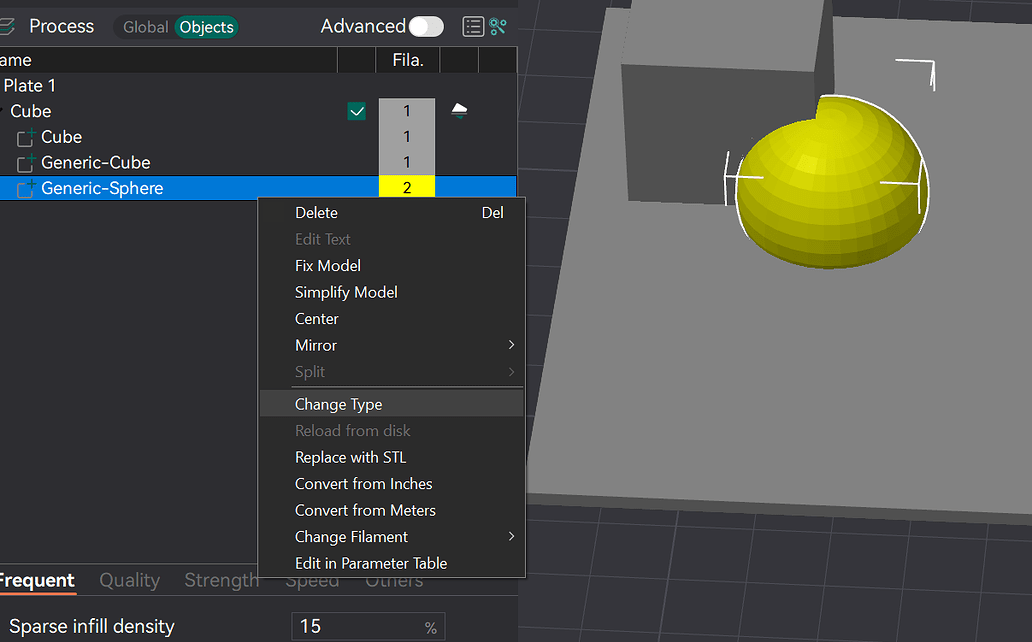Open filament dropdown for top-level Cube object
The height and width of the screenshot is (642, 1032).
(407, 111)
